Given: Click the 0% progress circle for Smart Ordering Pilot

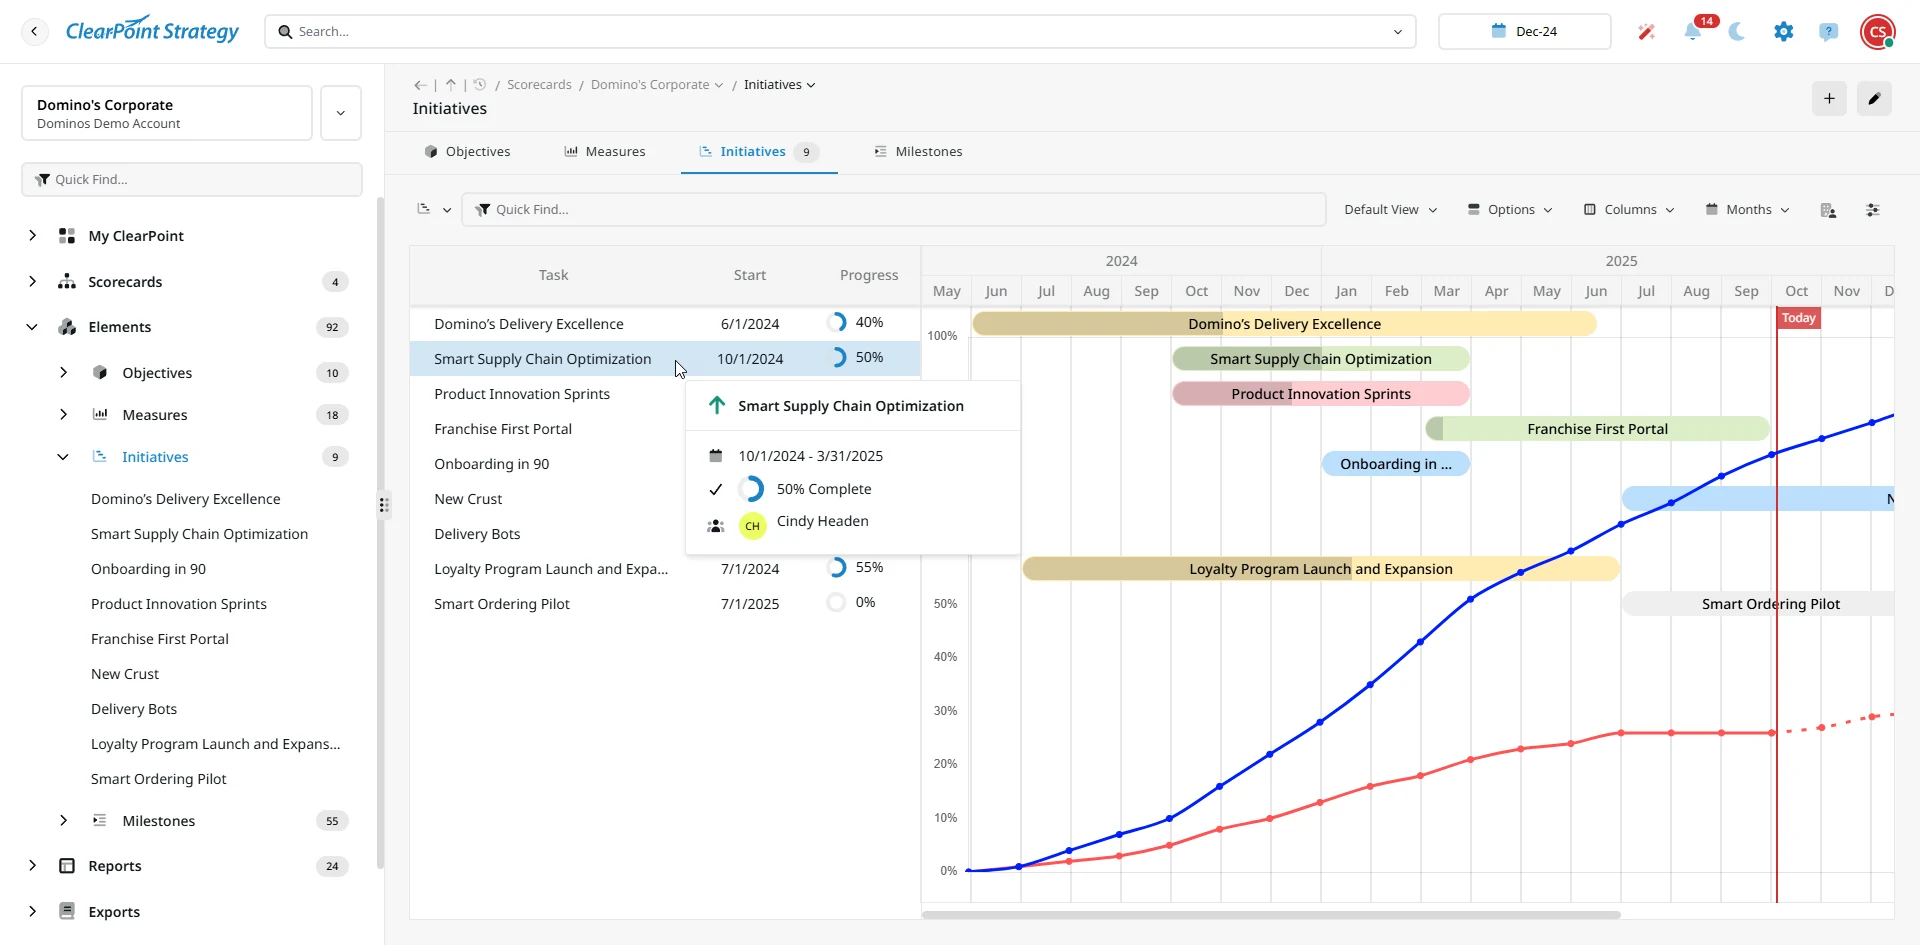Looking at the screenshot, I should point(836,602).
